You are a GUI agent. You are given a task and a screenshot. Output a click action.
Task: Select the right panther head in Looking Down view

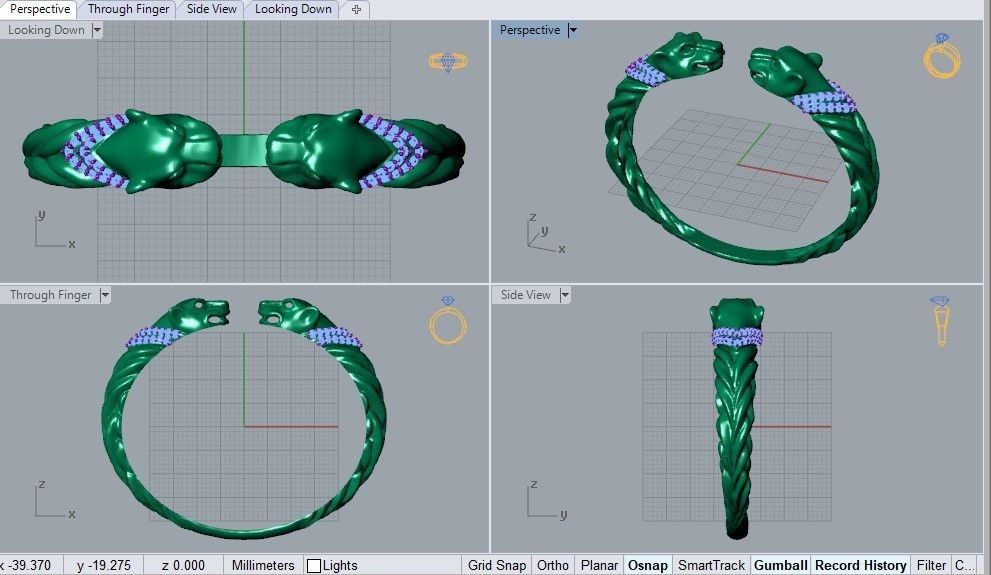click(329, 150)
